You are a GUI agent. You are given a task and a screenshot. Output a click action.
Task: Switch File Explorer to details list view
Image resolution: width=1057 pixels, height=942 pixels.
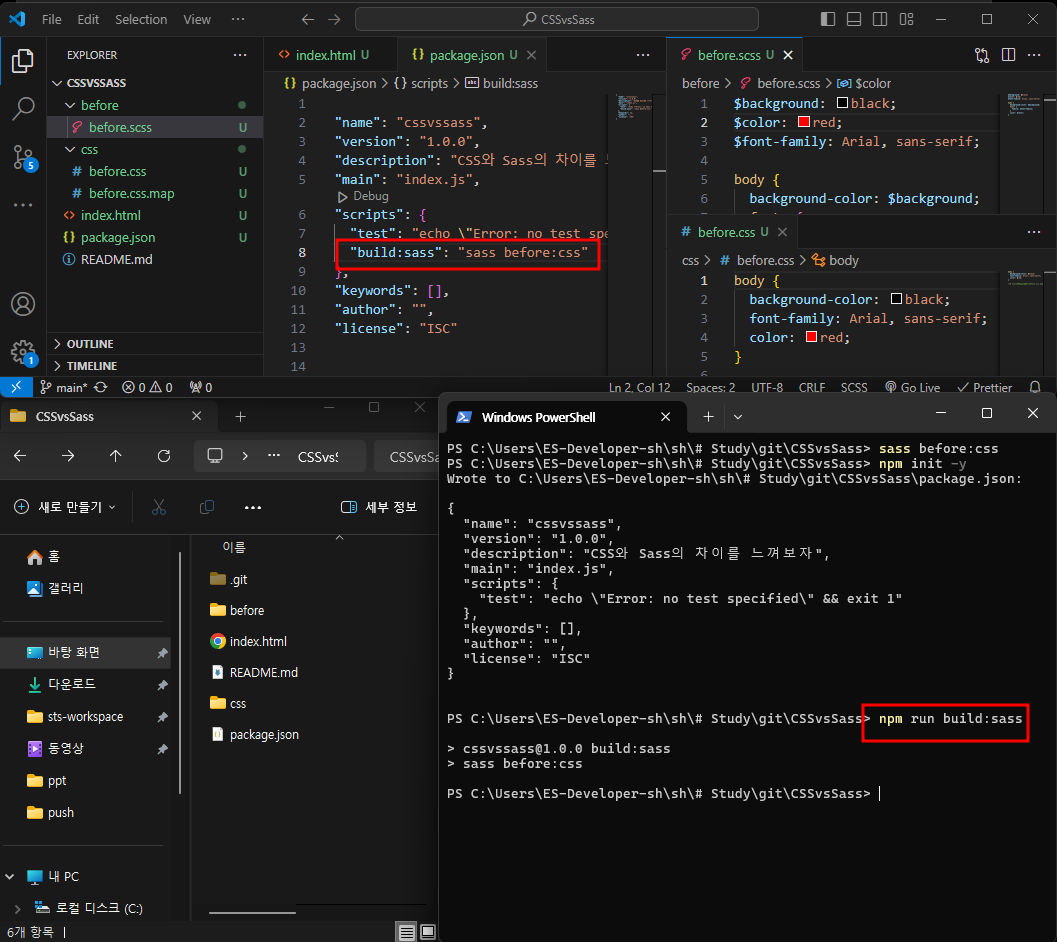point(406,932)
